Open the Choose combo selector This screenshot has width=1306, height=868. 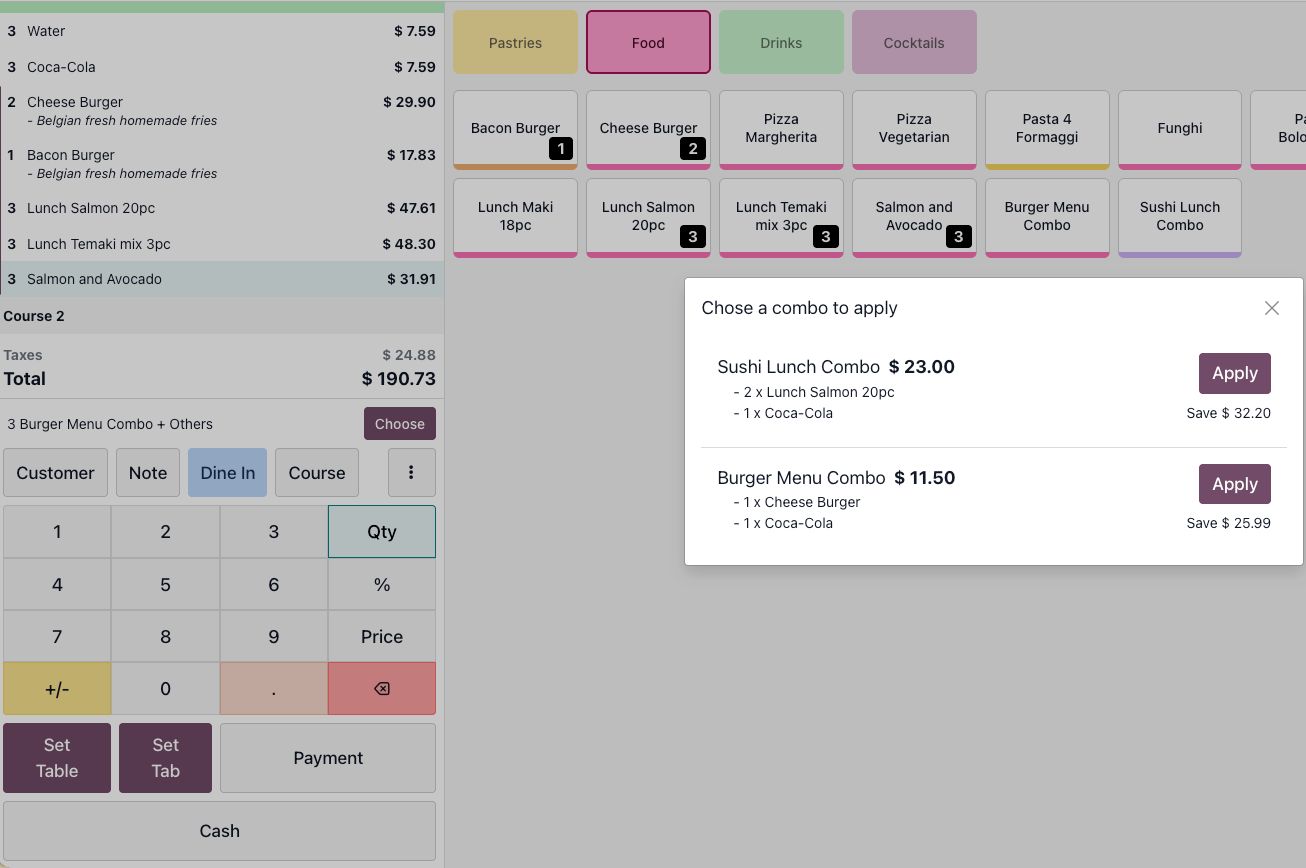click(399, 423)
